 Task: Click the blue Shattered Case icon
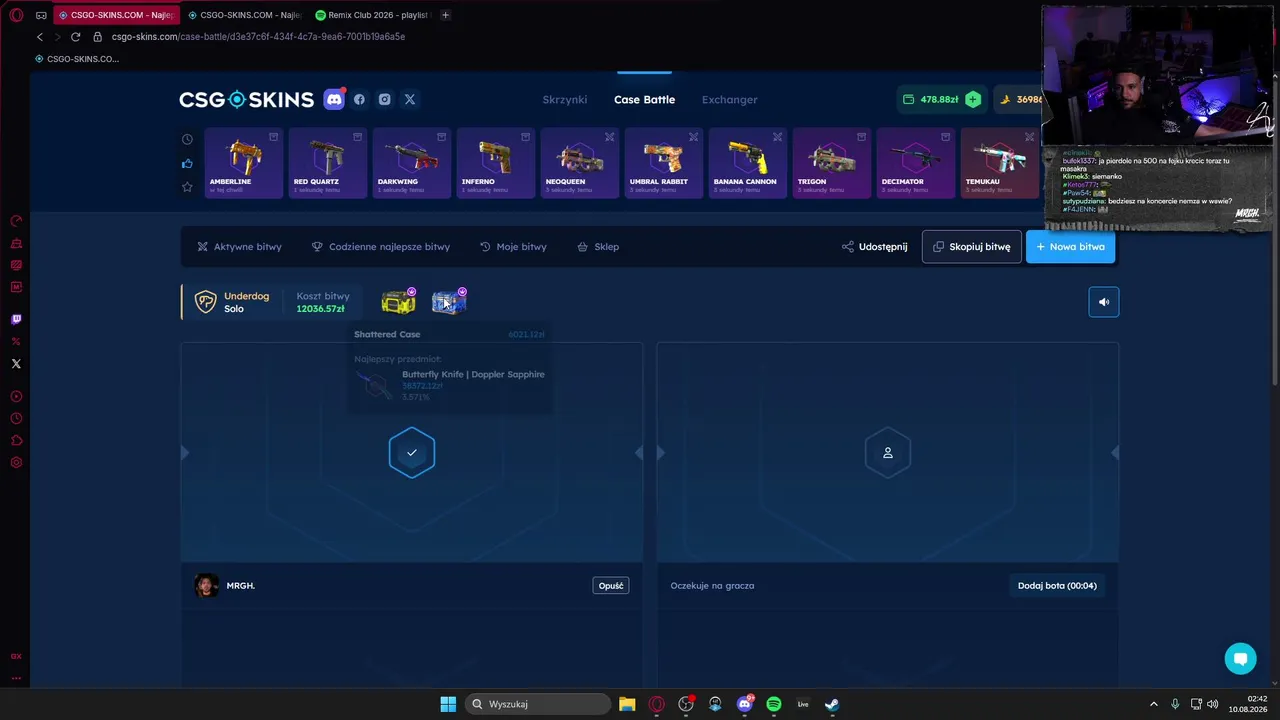tap(449, 302)
